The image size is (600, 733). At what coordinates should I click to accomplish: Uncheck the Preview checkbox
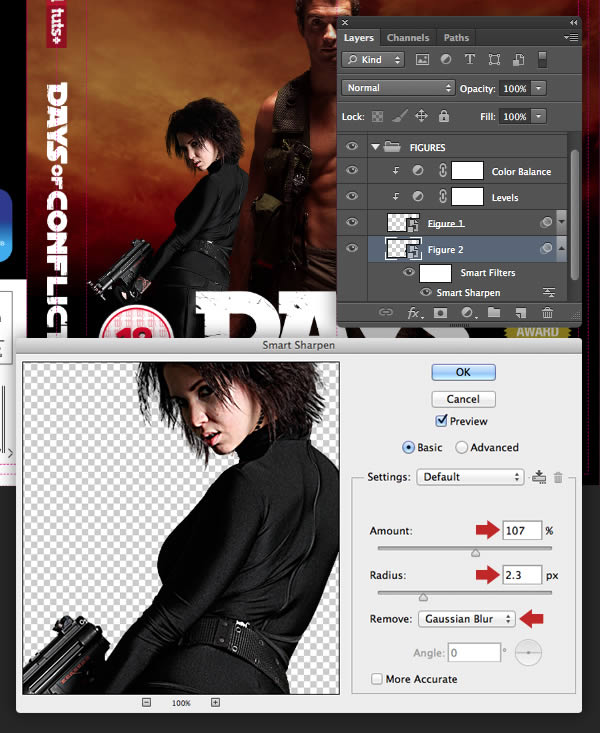click(441, 420)
